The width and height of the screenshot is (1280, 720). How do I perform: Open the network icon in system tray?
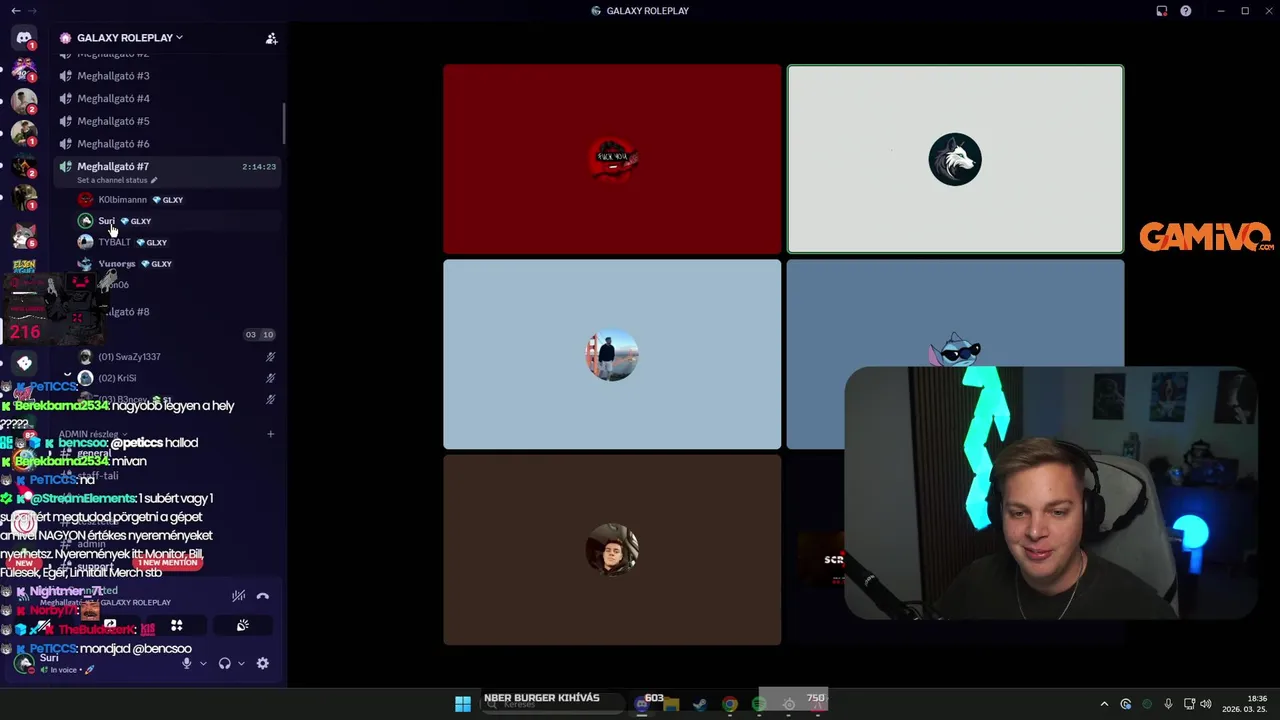coord(1189,704)
